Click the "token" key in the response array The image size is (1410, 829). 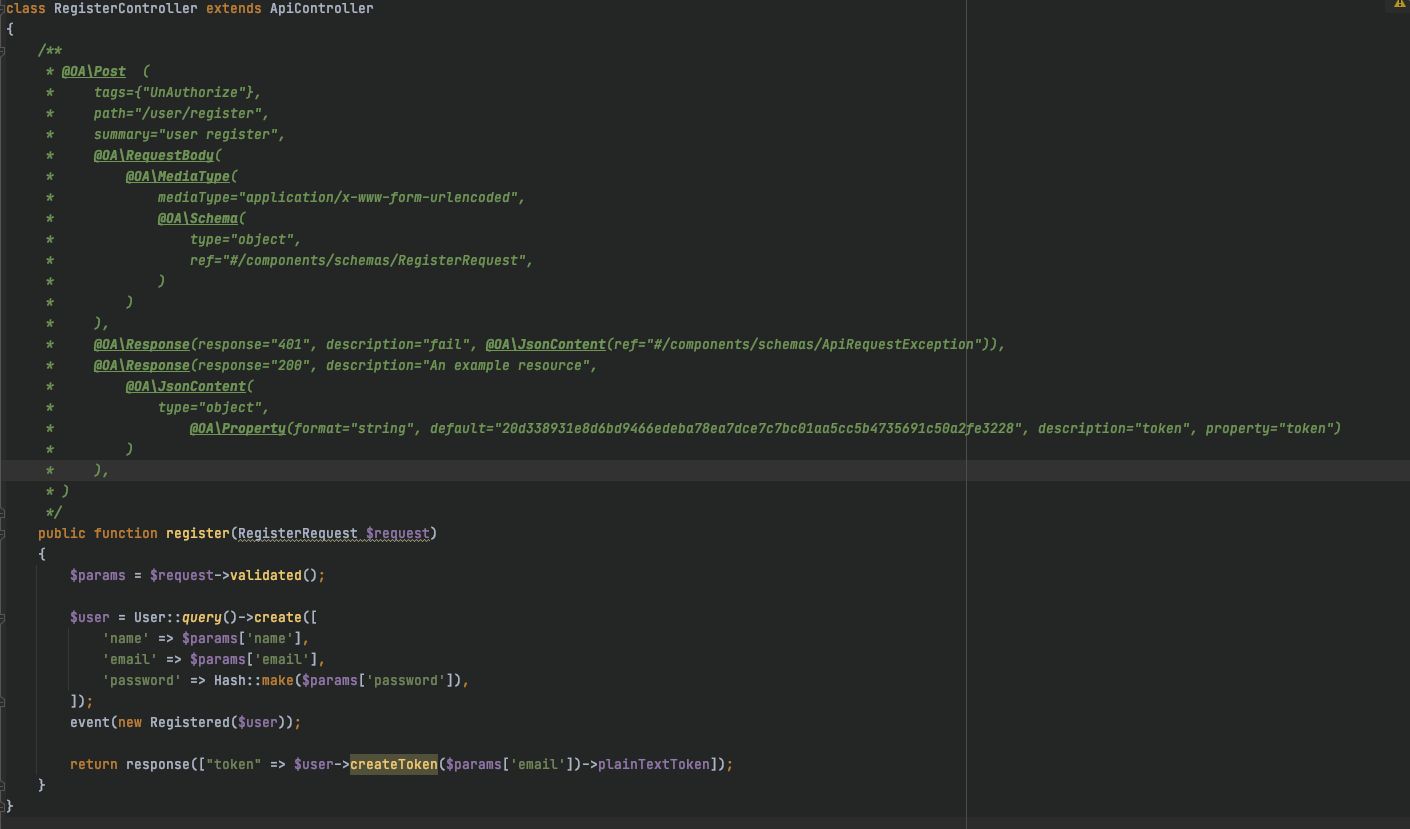(x=234, y=764)
